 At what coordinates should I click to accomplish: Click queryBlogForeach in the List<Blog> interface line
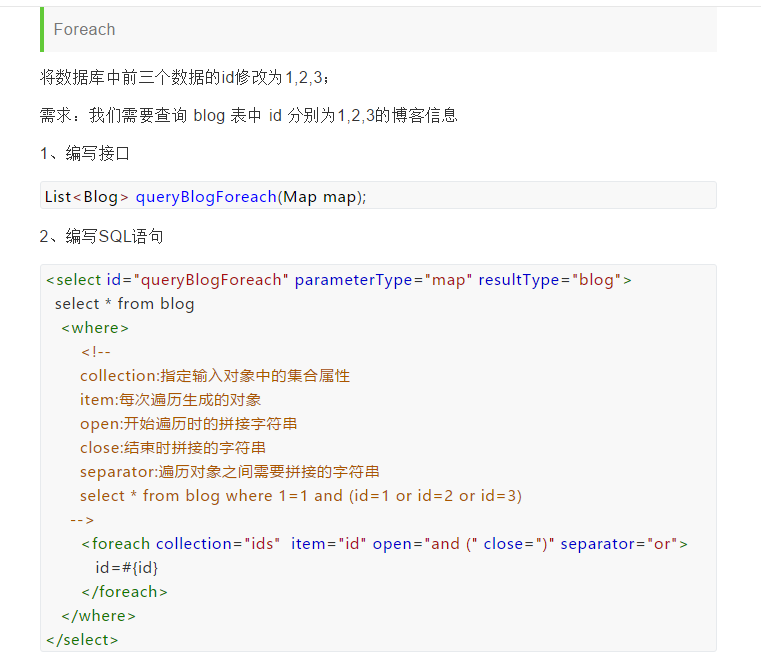pyautogui.click(x=205, y=196)
